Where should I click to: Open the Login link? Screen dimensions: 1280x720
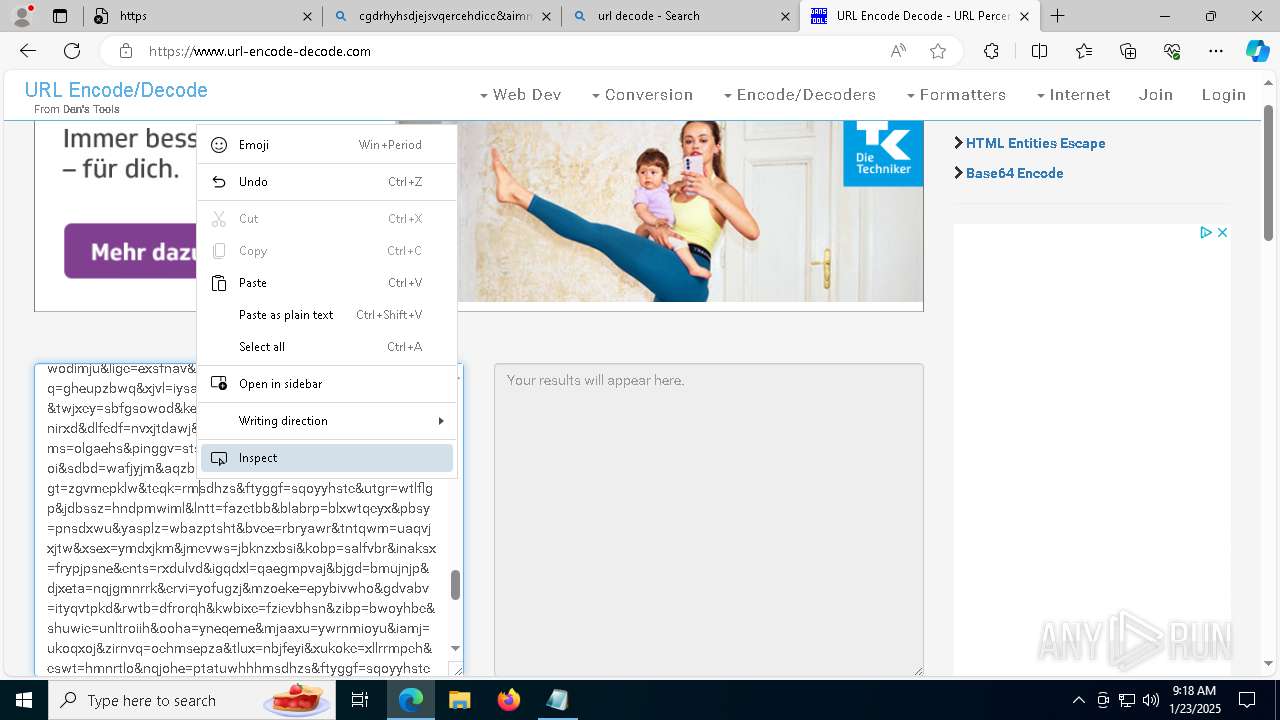click(x=1223, y=95)
